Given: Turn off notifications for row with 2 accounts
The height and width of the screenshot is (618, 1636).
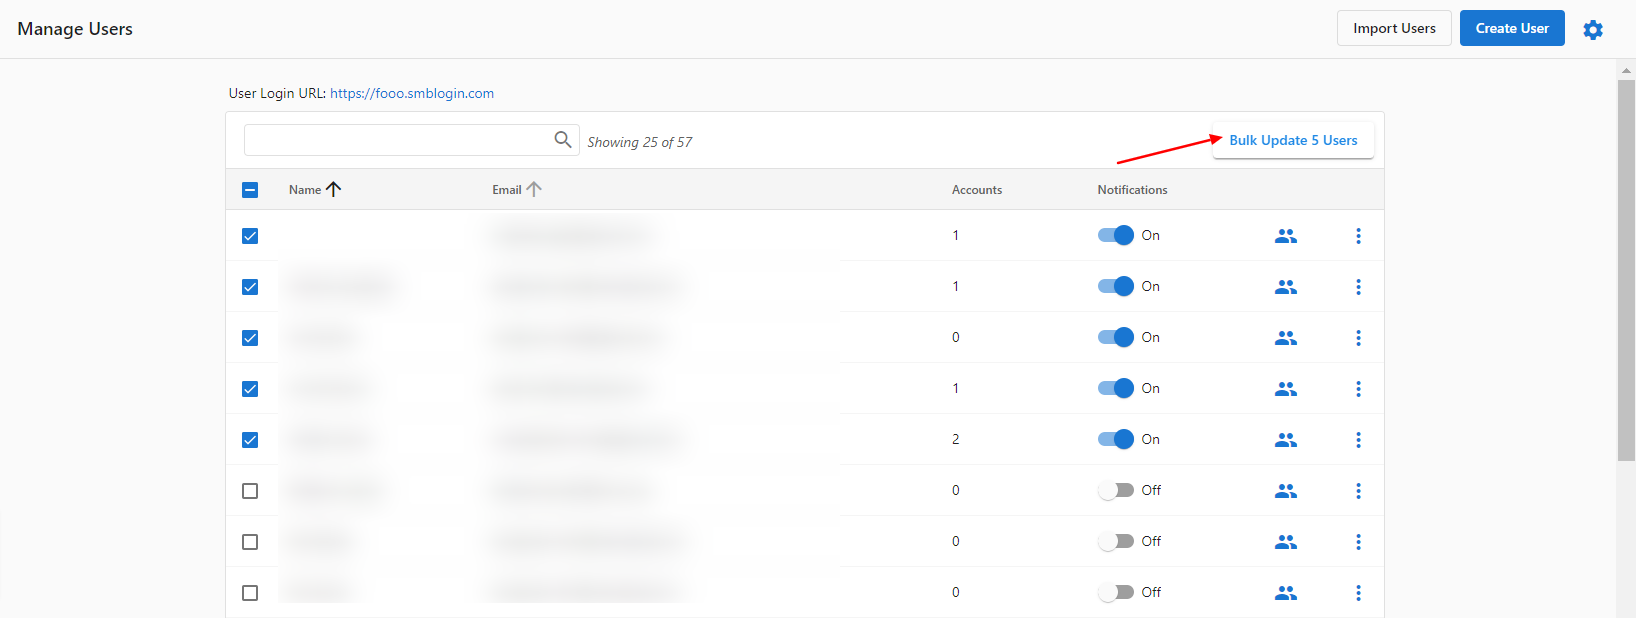Looking at the screenshot, I should click(x=1116, y=439).
